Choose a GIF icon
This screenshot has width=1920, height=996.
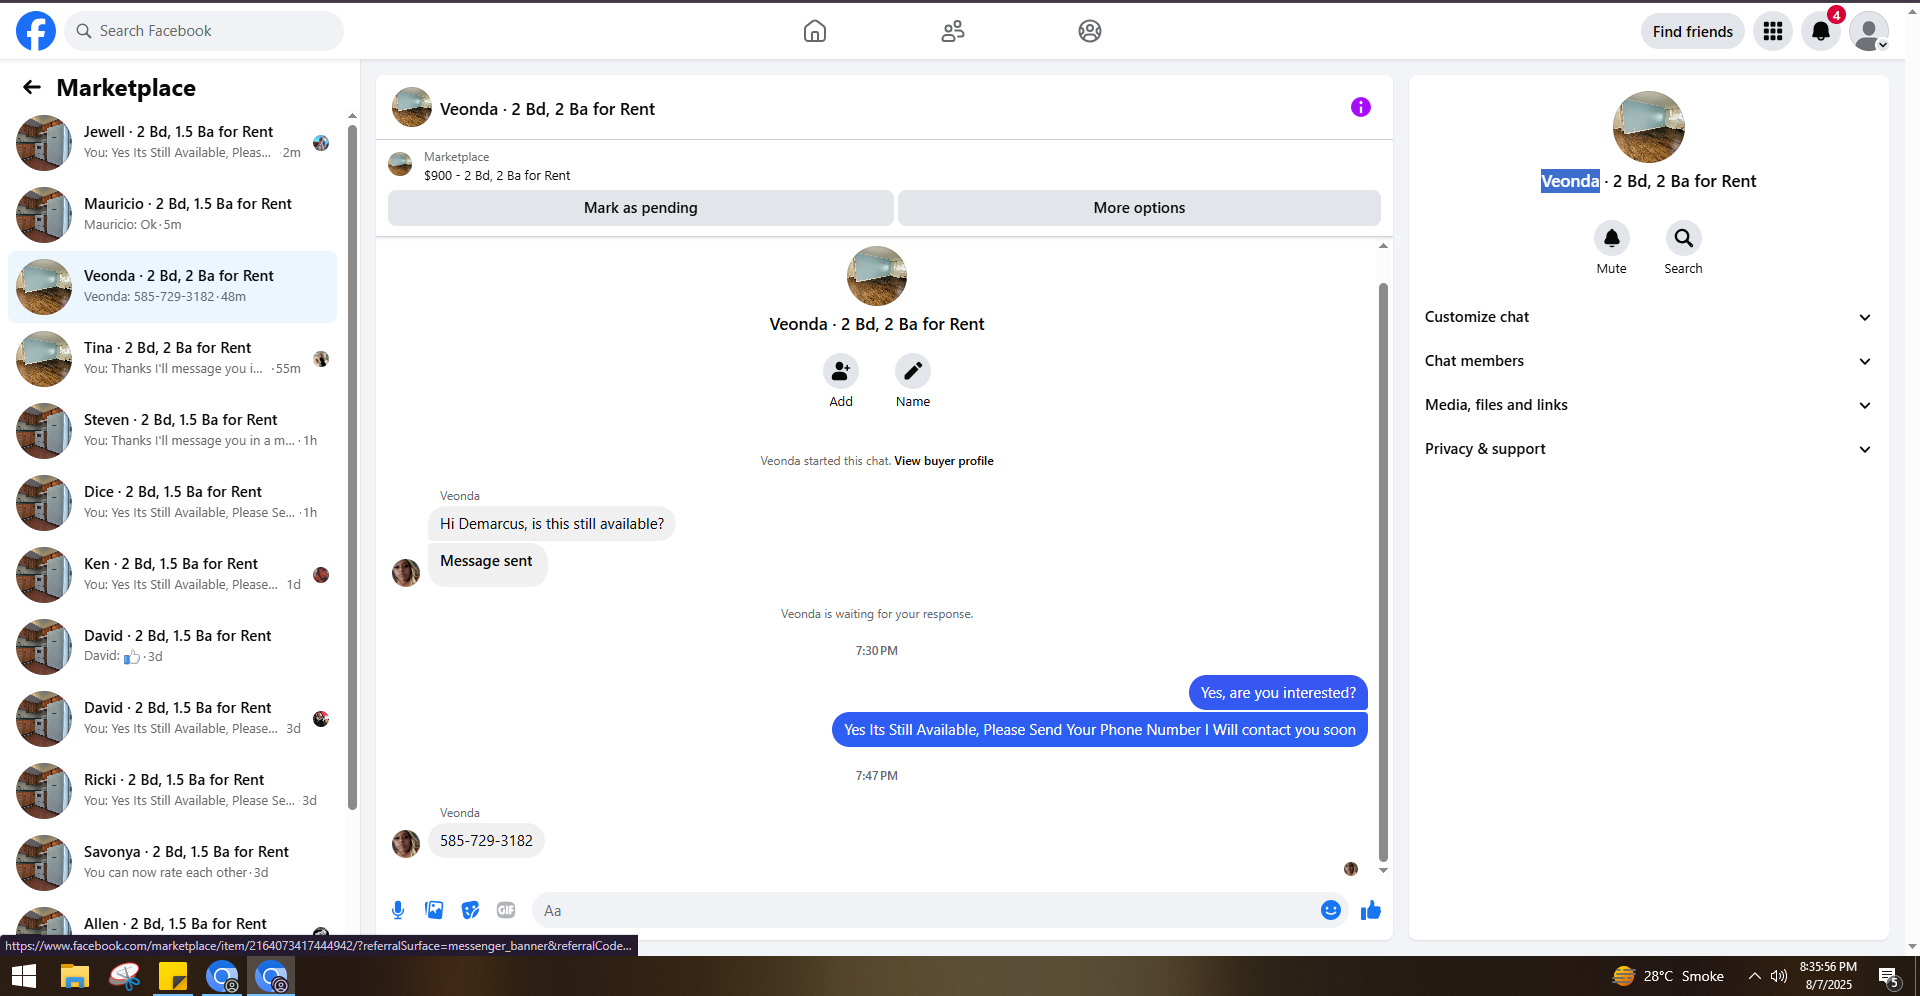pos(506,910)
